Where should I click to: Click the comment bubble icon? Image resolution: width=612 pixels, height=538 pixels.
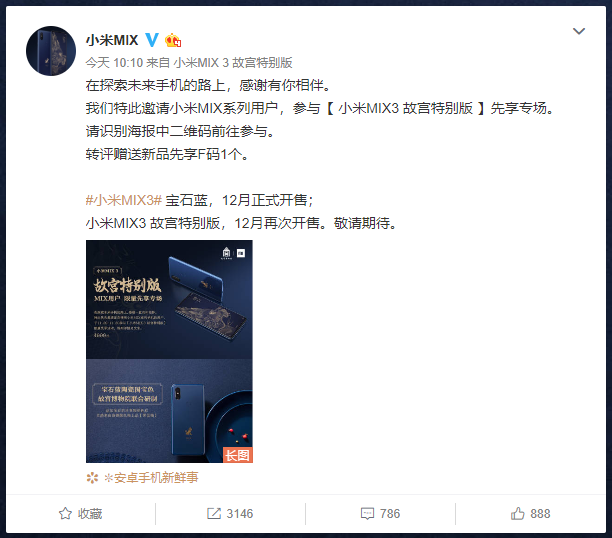[x=367, y=514]
